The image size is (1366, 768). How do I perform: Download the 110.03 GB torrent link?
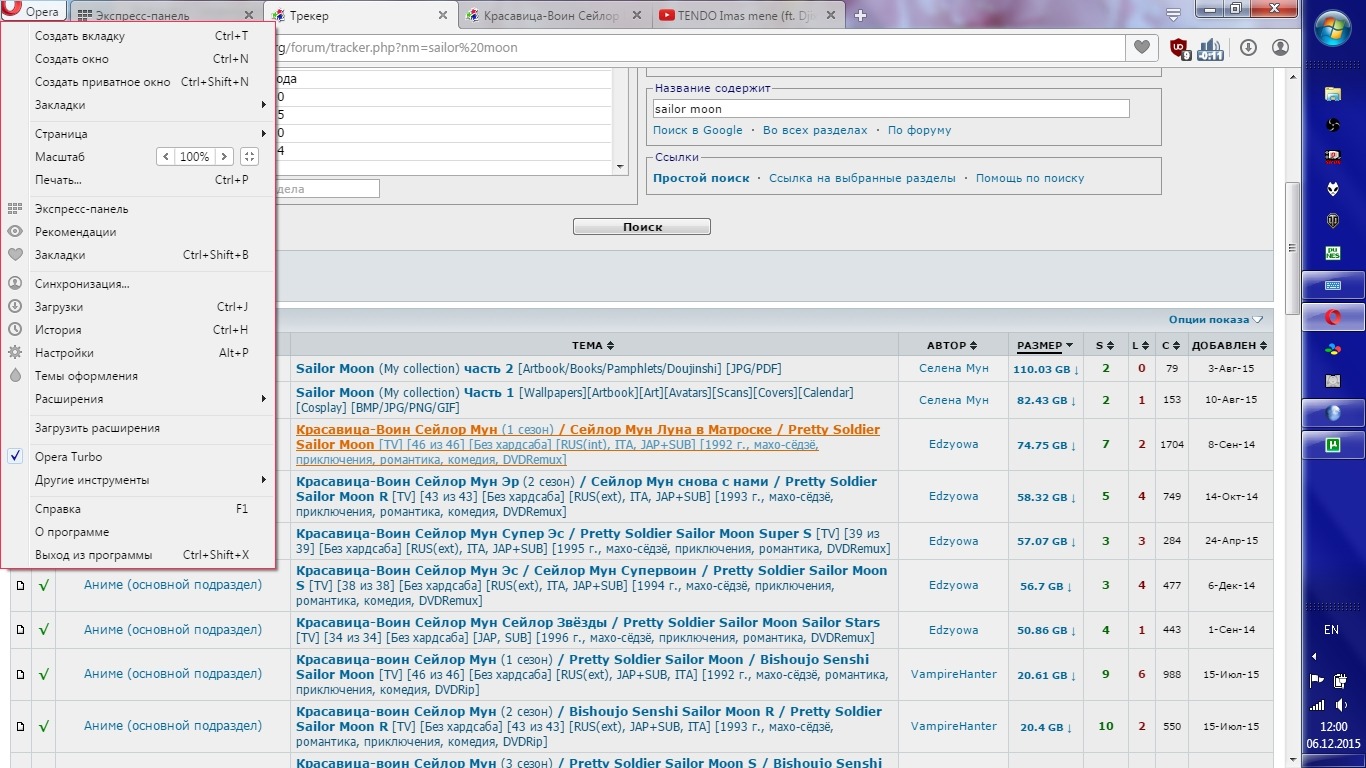point(1045,369)
